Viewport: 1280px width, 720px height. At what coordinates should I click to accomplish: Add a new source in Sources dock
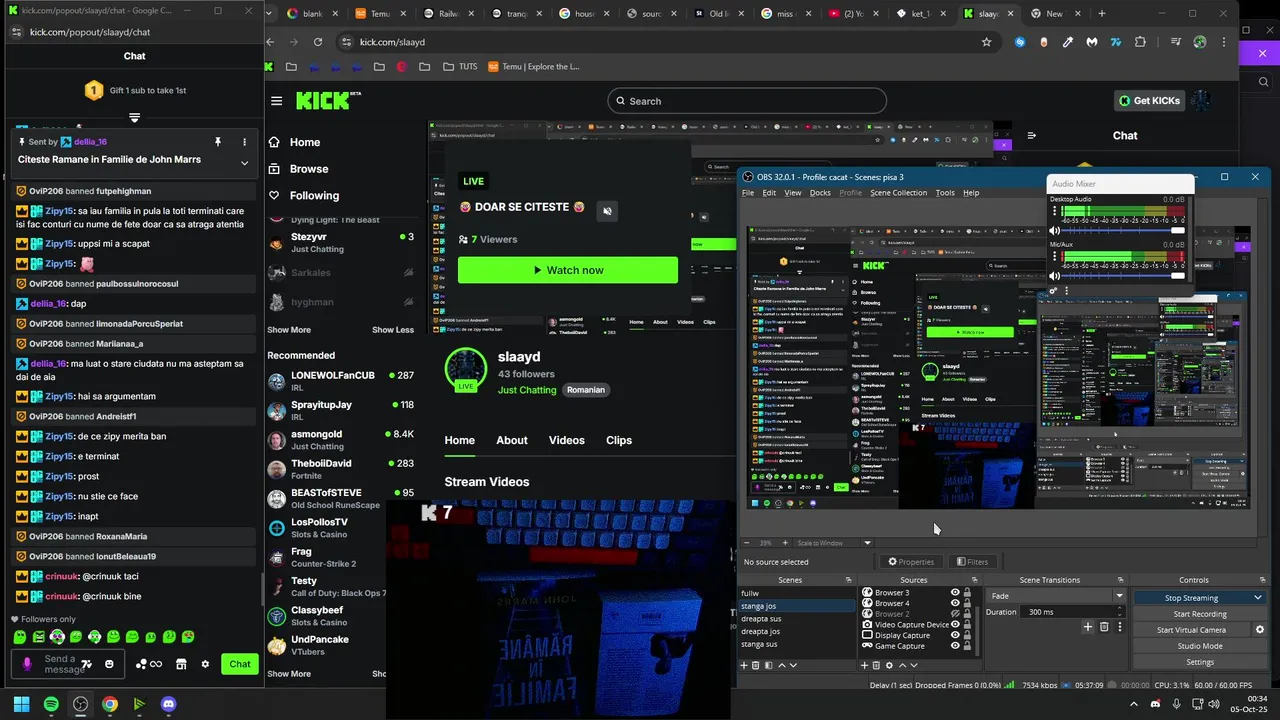[x=864, y=665]
